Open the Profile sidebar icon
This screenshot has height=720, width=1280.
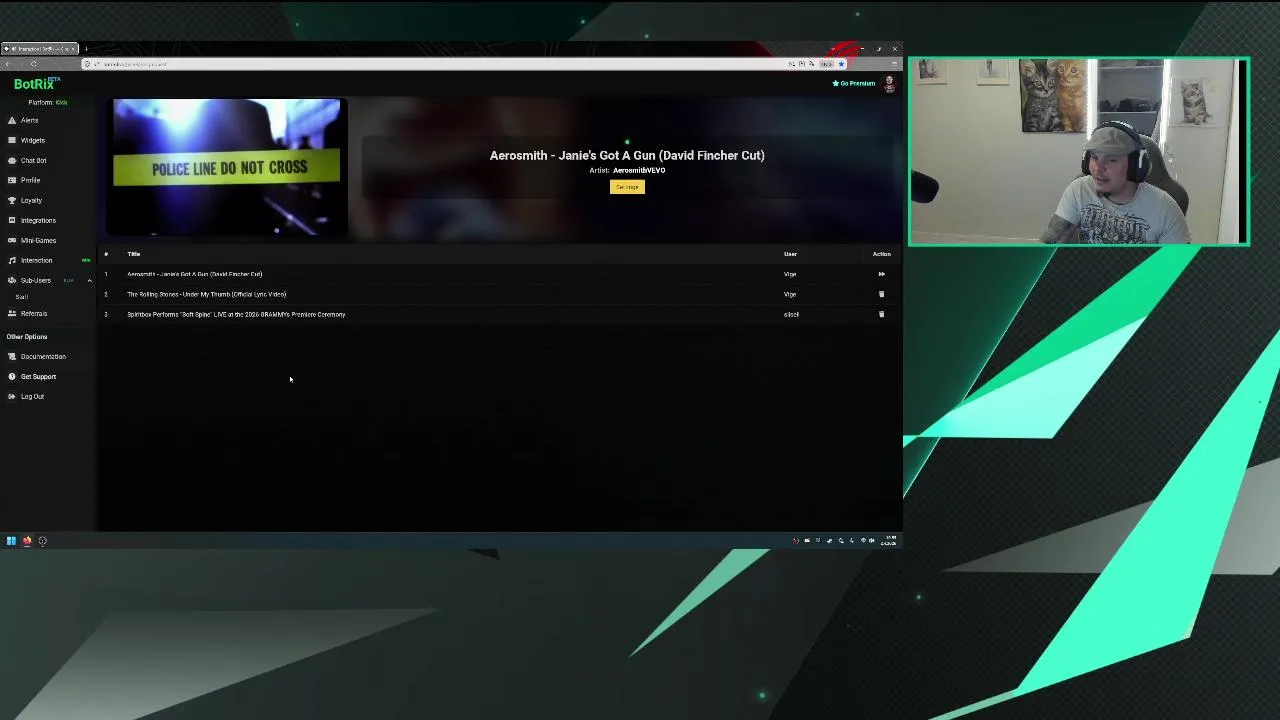click(11, 180)
